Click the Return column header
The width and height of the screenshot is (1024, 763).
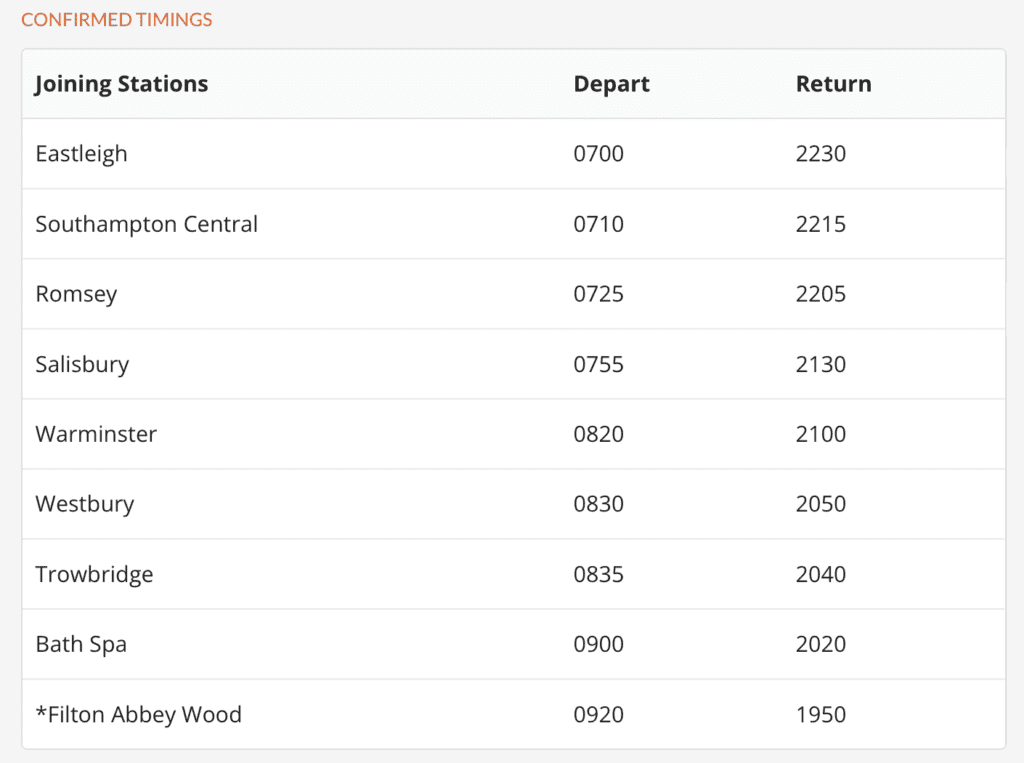pos(833,84)
